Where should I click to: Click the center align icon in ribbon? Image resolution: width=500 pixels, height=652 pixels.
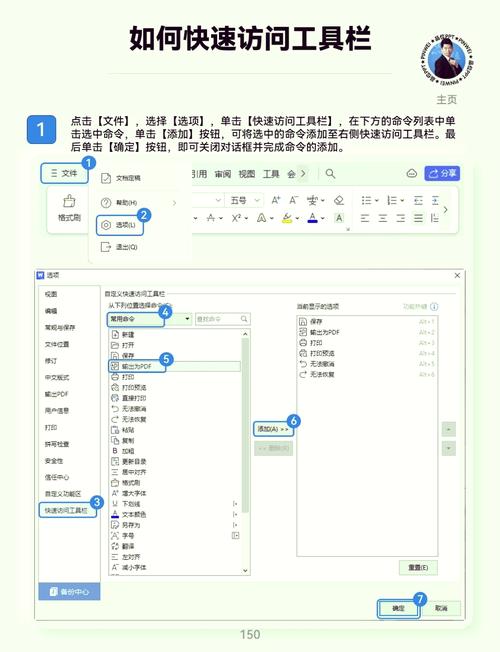point(383,218)
